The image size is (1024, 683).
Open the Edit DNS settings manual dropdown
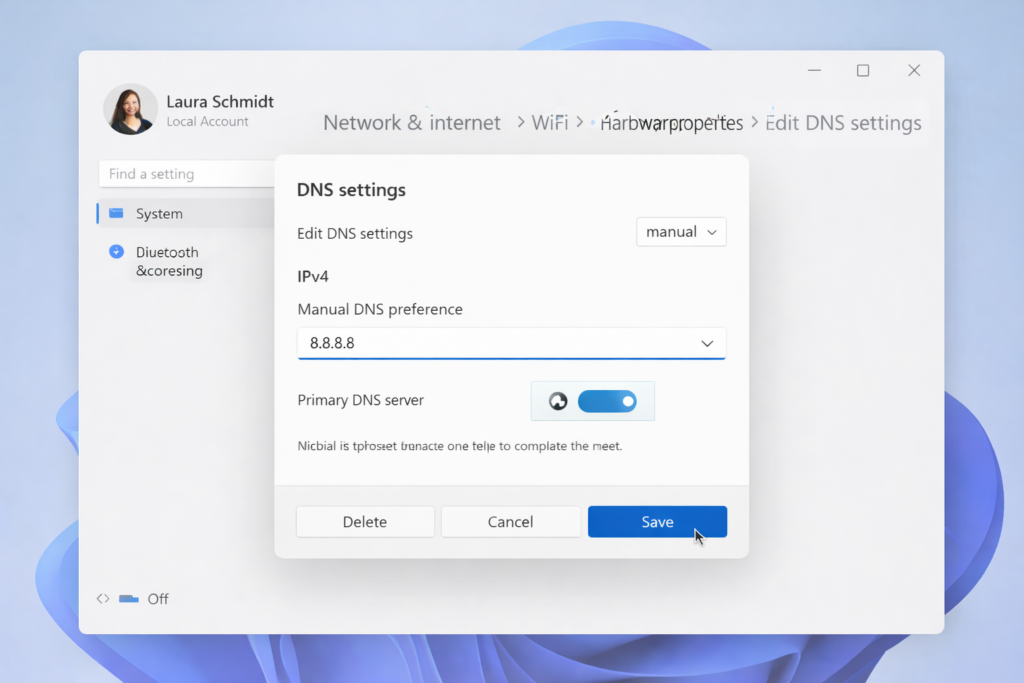[681, 232]
